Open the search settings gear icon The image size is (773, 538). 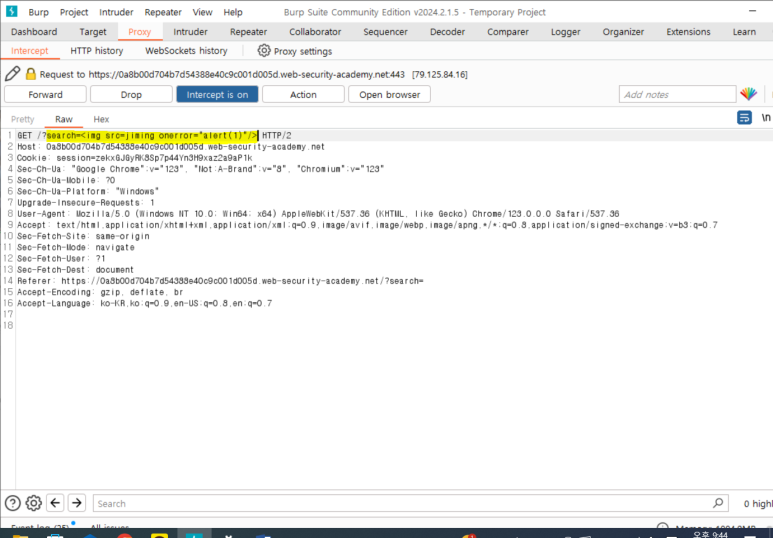pyautogui.click(x=34, y=503)
